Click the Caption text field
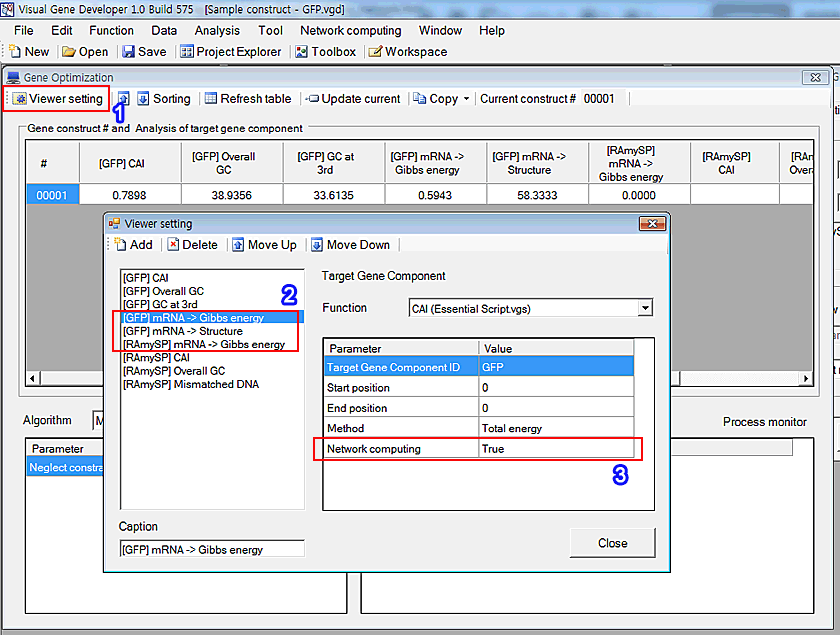This screenshot has width=840, height=635. point(212,549)
